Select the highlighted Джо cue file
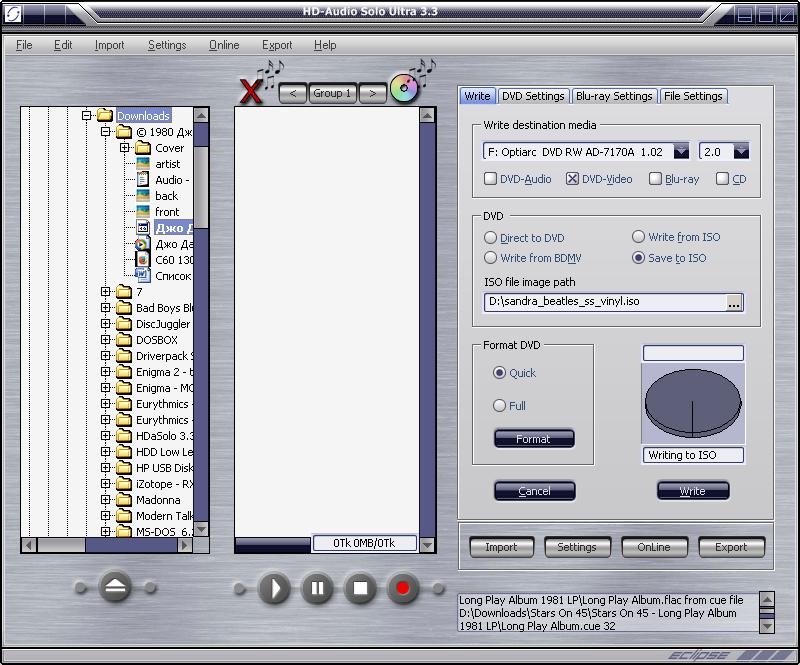The image size is (800, 665). click(x=164, y=228)
